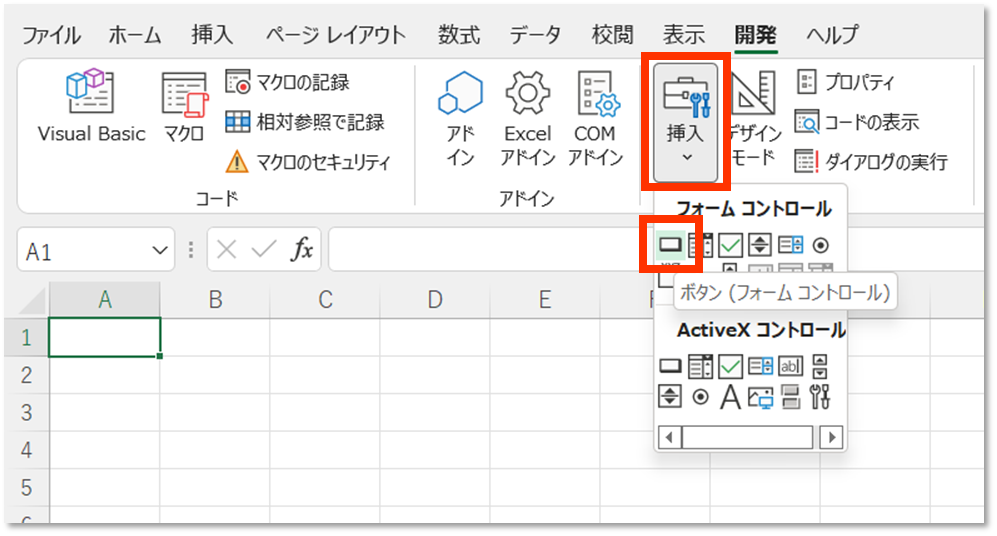Image resolution: width=997 pixels, height=536 pixels.
Task: Select ActiveX List Box control
Action: click(760, 366)
